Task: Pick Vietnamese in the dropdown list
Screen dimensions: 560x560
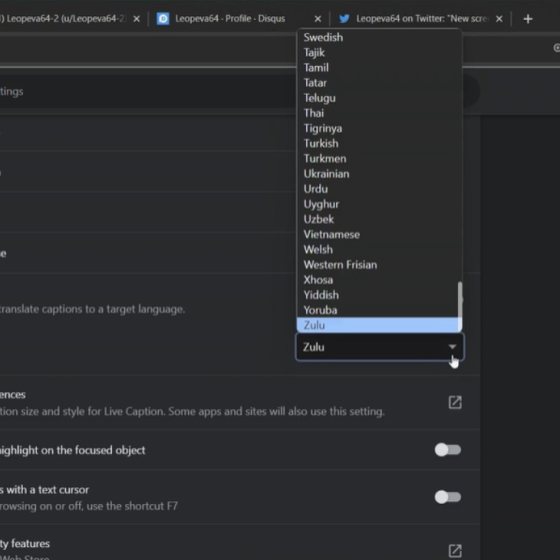Action: point(378,235)
